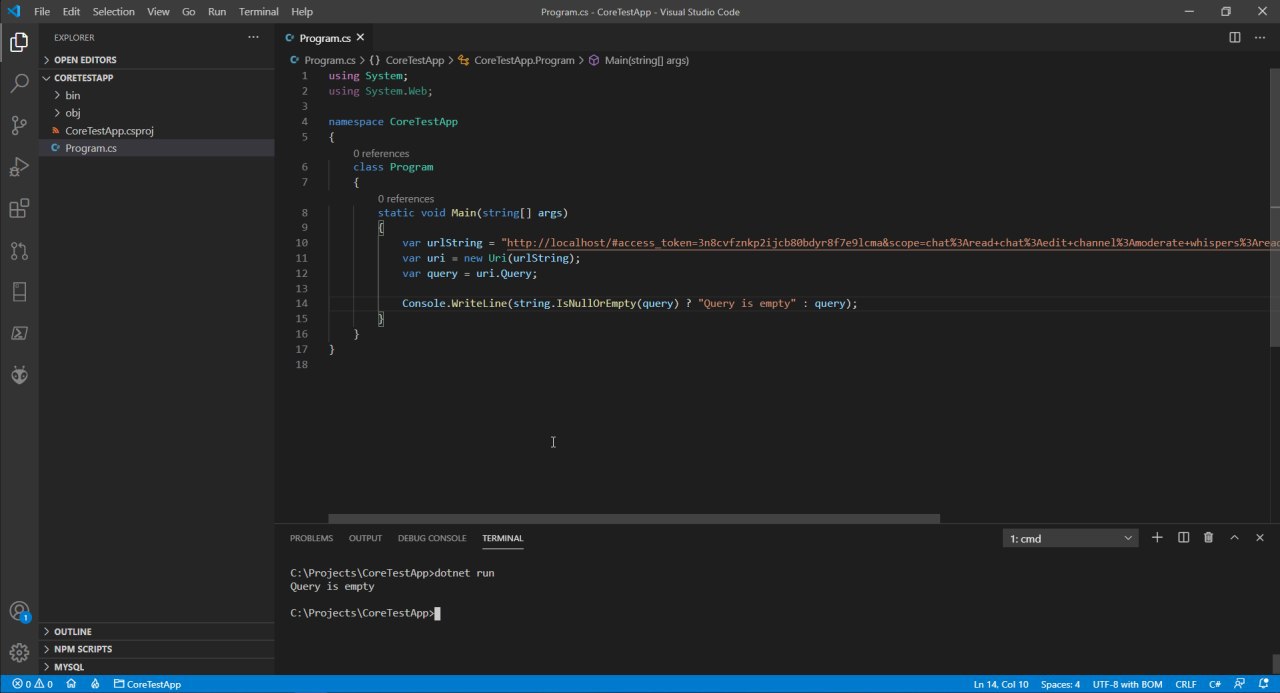Image resolution: width=1280 pixels, height=693 pixels.
Task: Change language mode via C# indicator
Action: pos(1215,684)
